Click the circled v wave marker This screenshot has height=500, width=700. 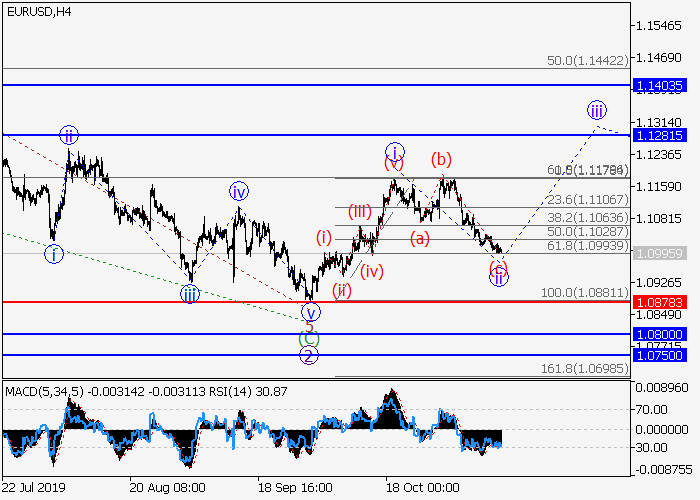click(310, 312)
